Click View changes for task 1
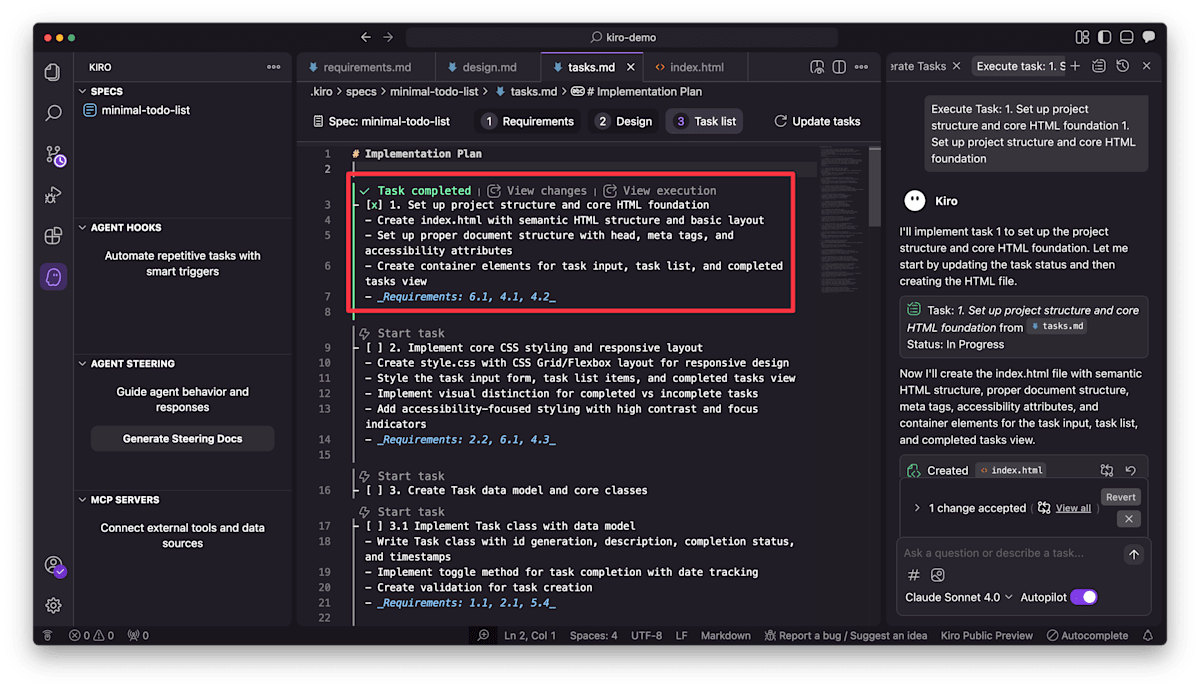 [537, 190]
